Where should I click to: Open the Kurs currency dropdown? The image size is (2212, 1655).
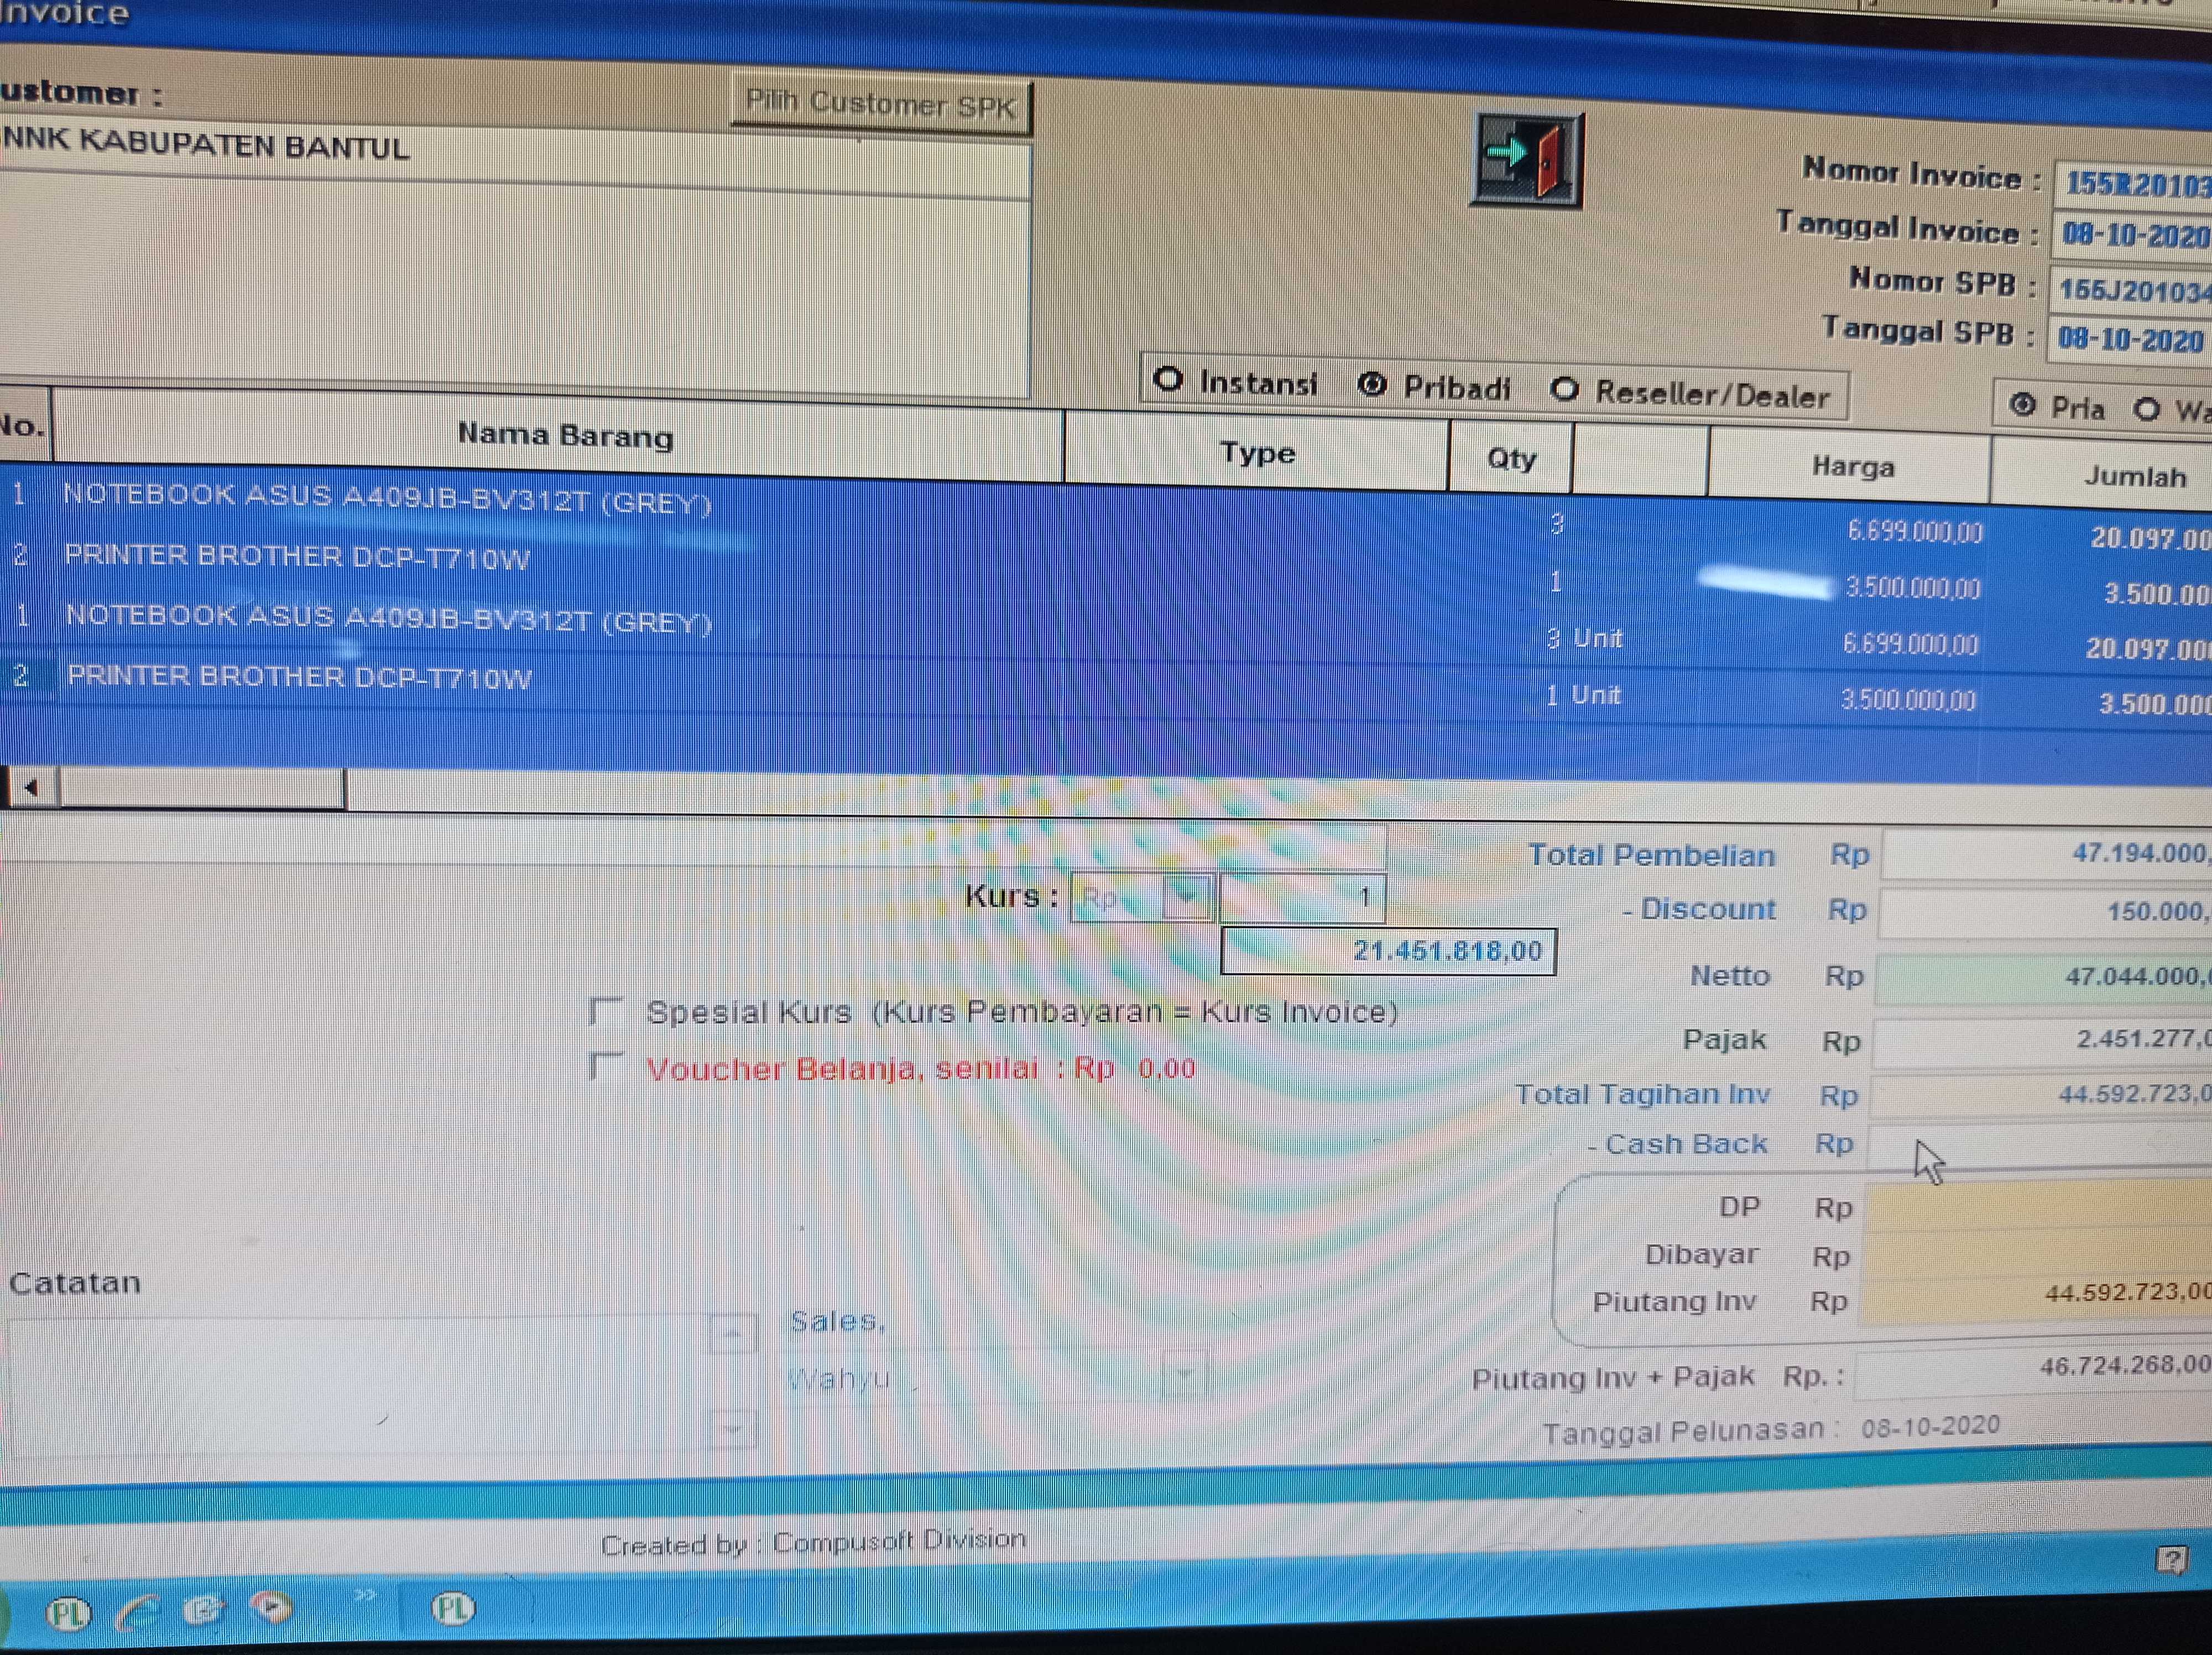click(x=1188, y=896)
